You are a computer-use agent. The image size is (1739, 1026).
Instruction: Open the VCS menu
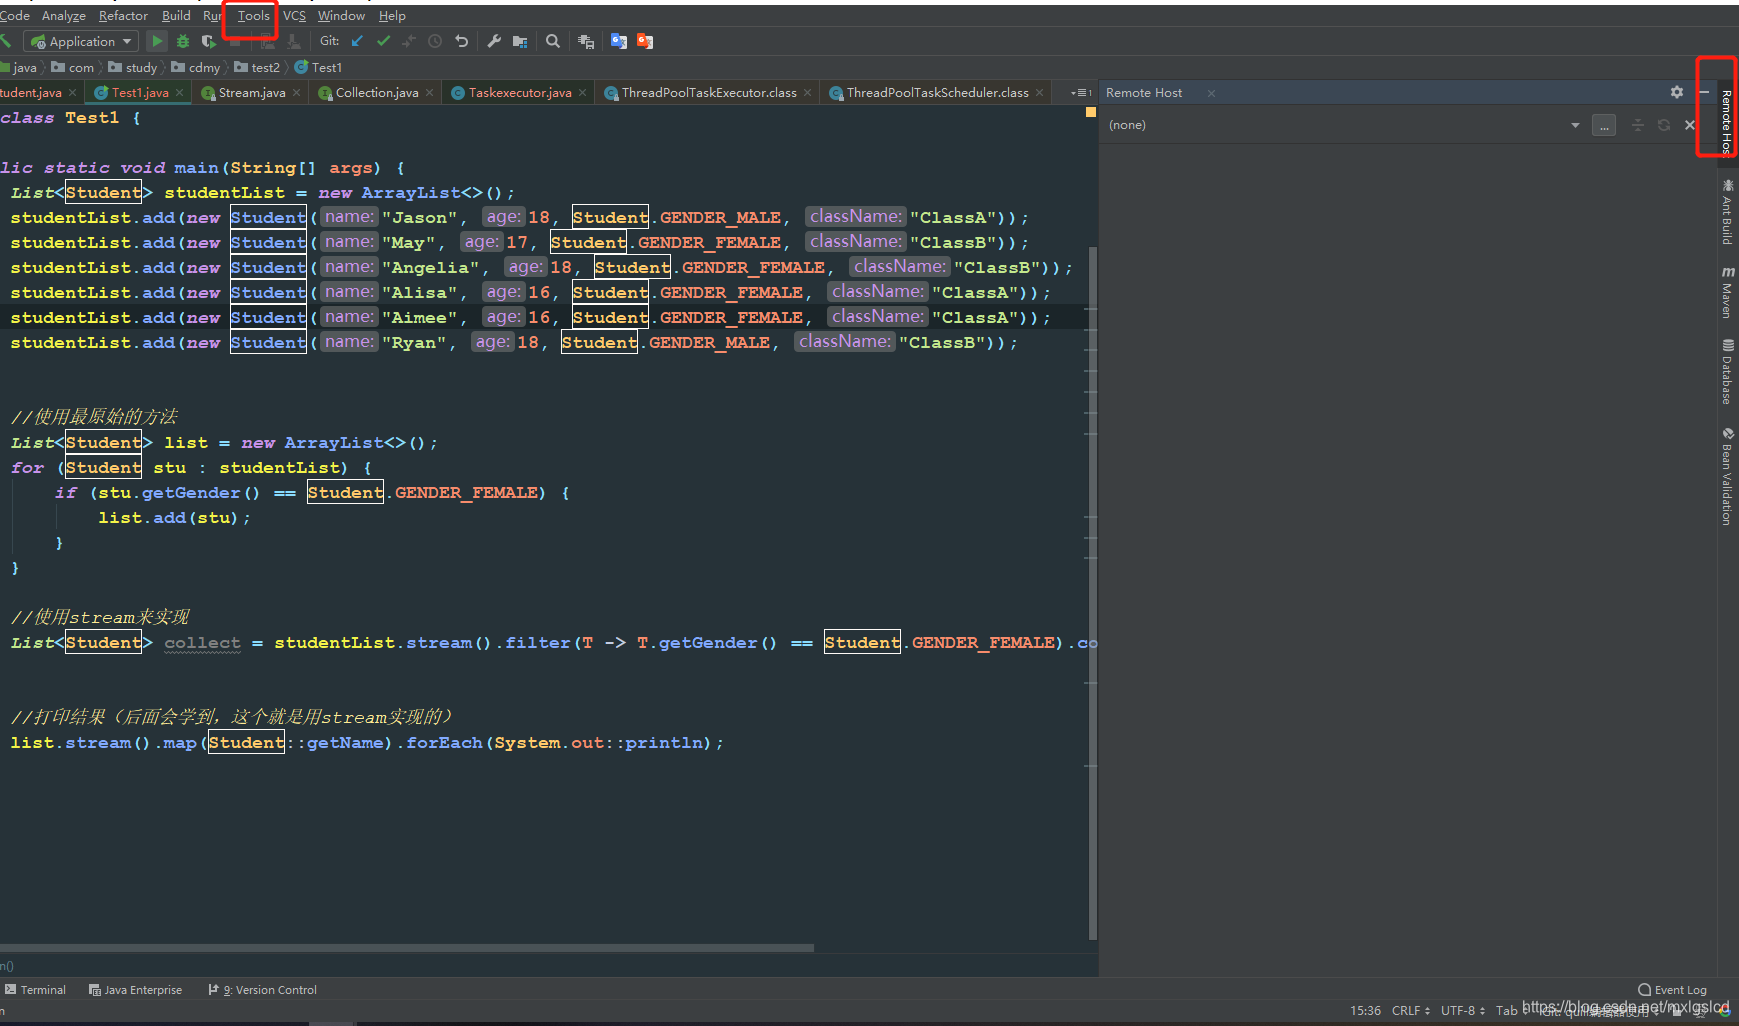pyautogui.click(x=294, y=15)
